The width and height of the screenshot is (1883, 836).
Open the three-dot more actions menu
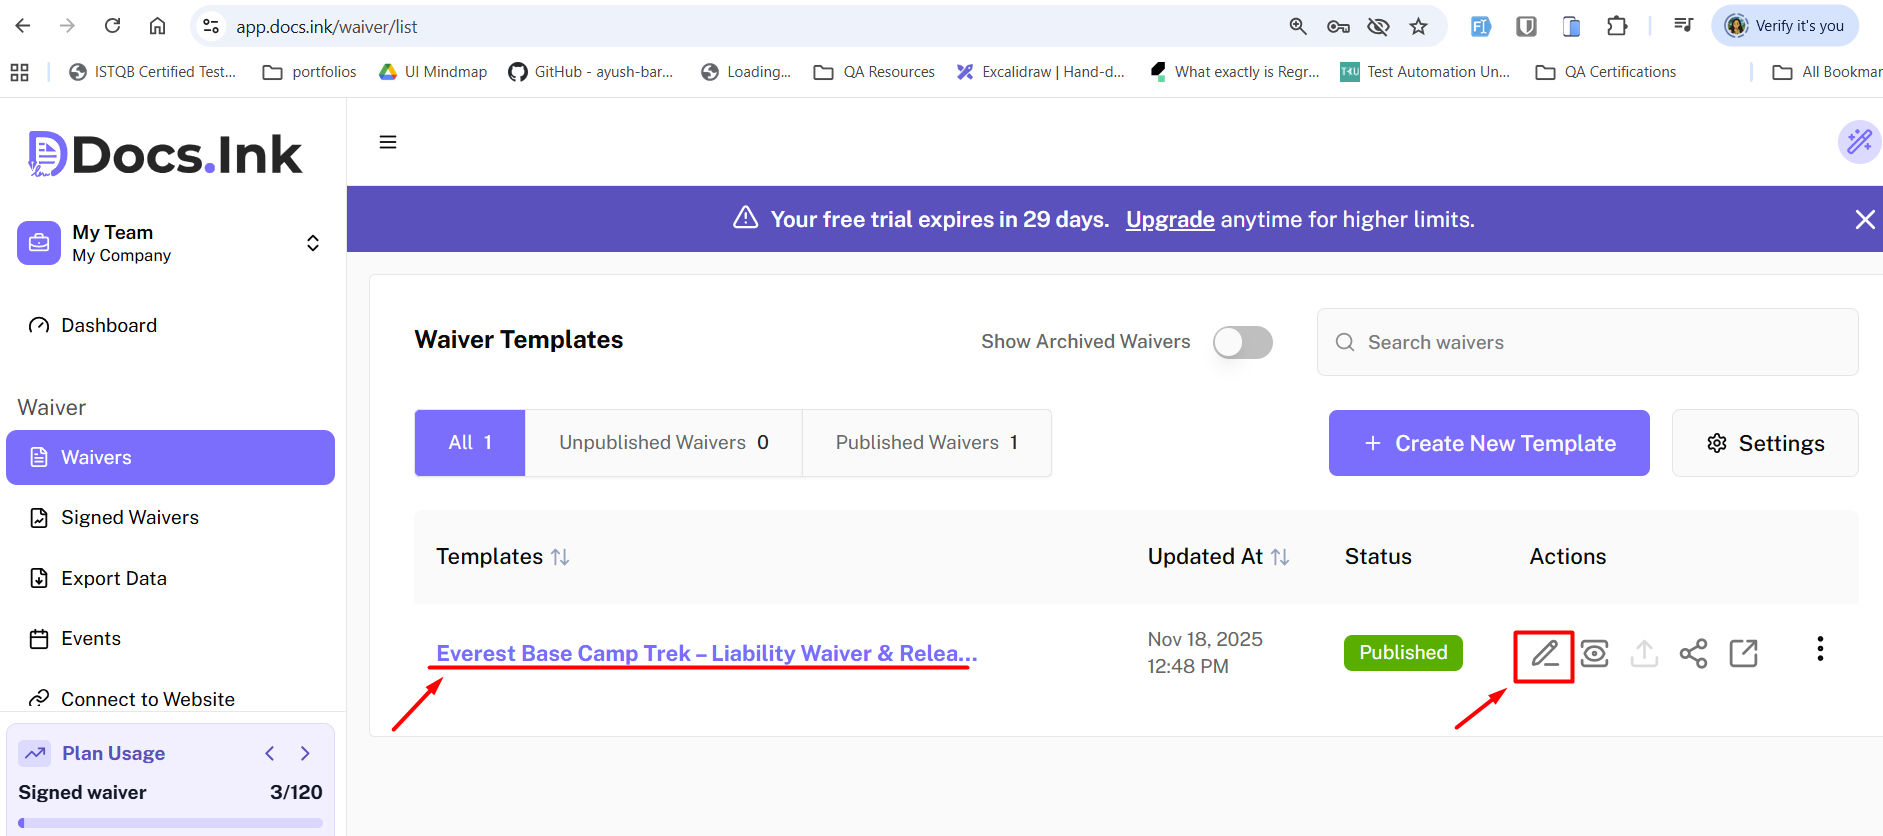point(1820,649)
